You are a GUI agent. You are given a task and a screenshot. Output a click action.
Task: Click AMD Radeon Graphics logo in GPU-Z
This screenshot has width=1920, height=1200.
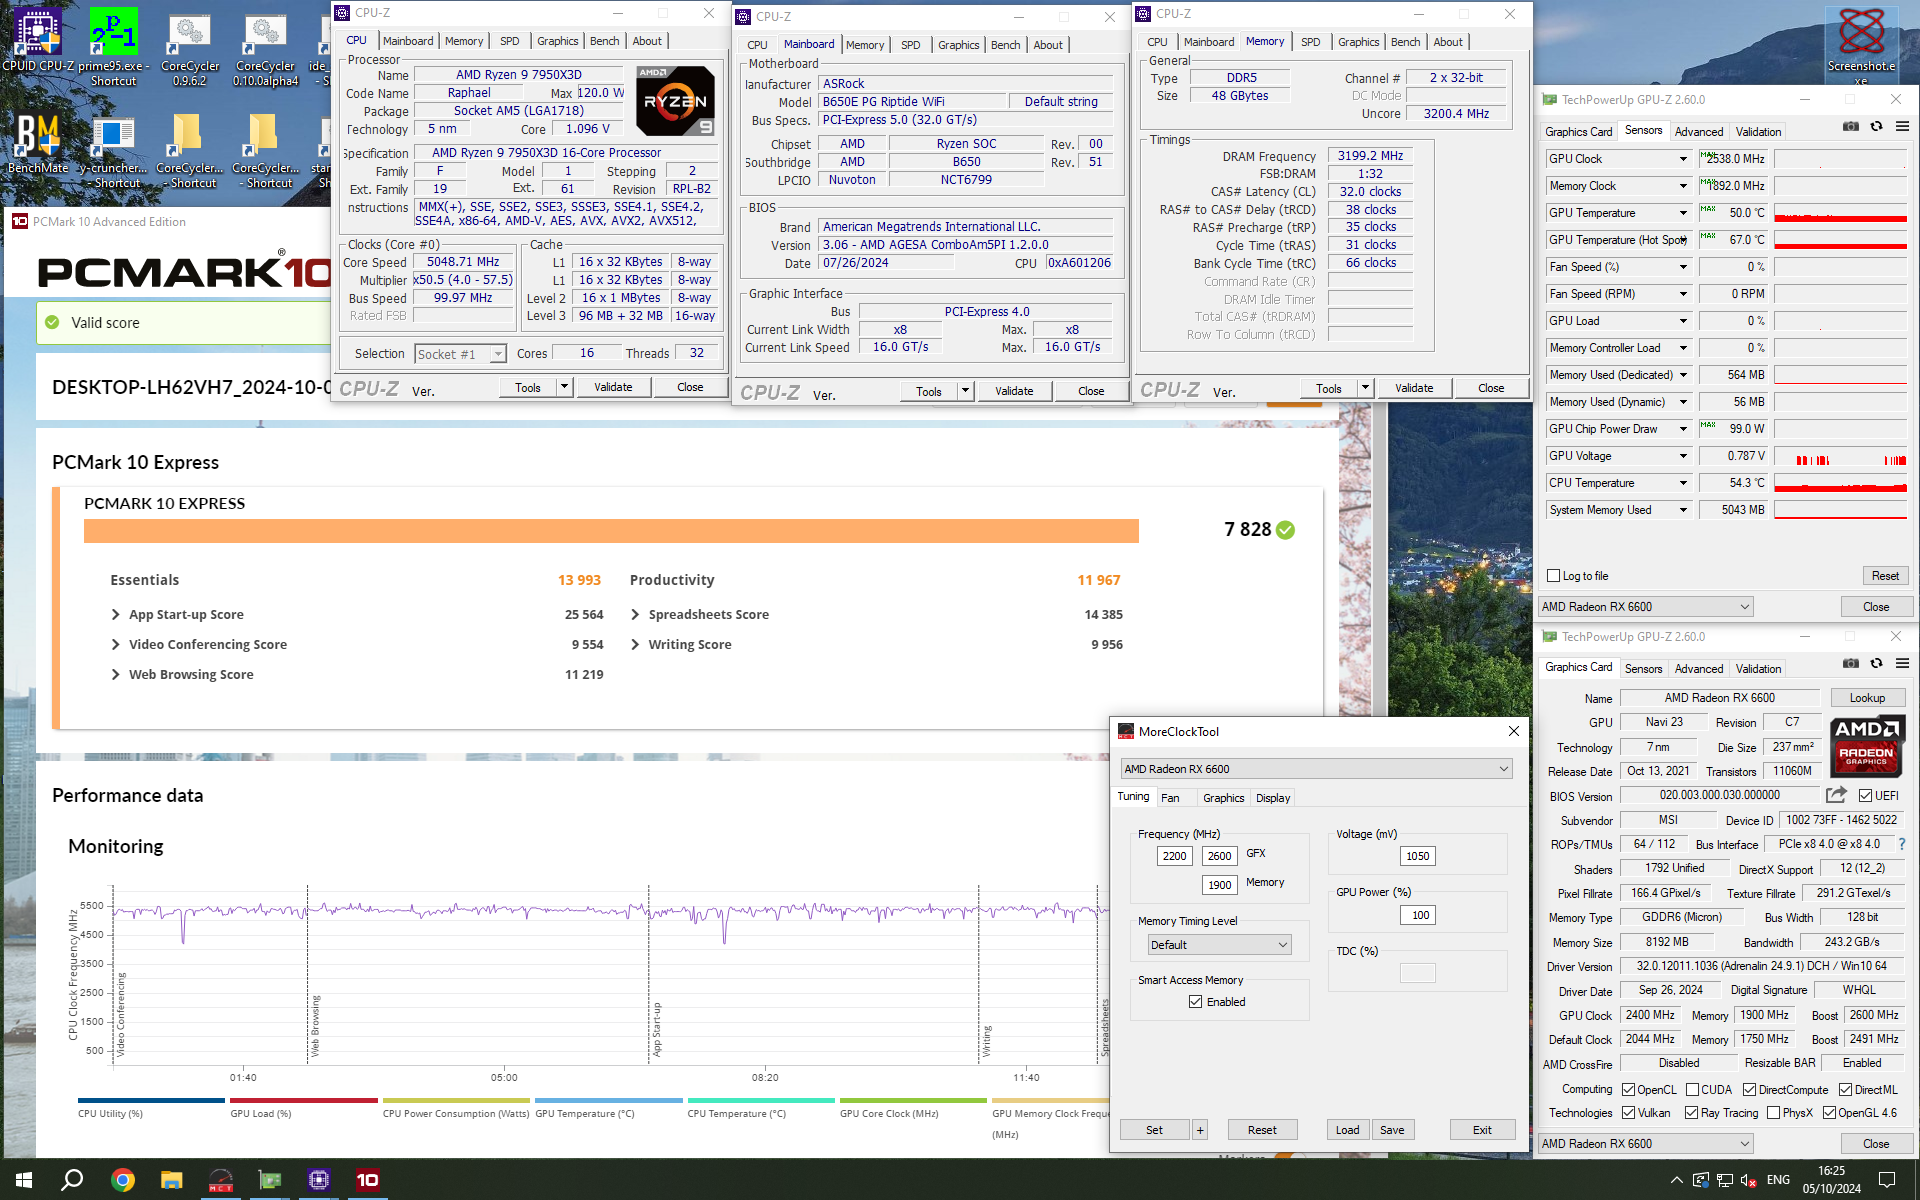1867,748
